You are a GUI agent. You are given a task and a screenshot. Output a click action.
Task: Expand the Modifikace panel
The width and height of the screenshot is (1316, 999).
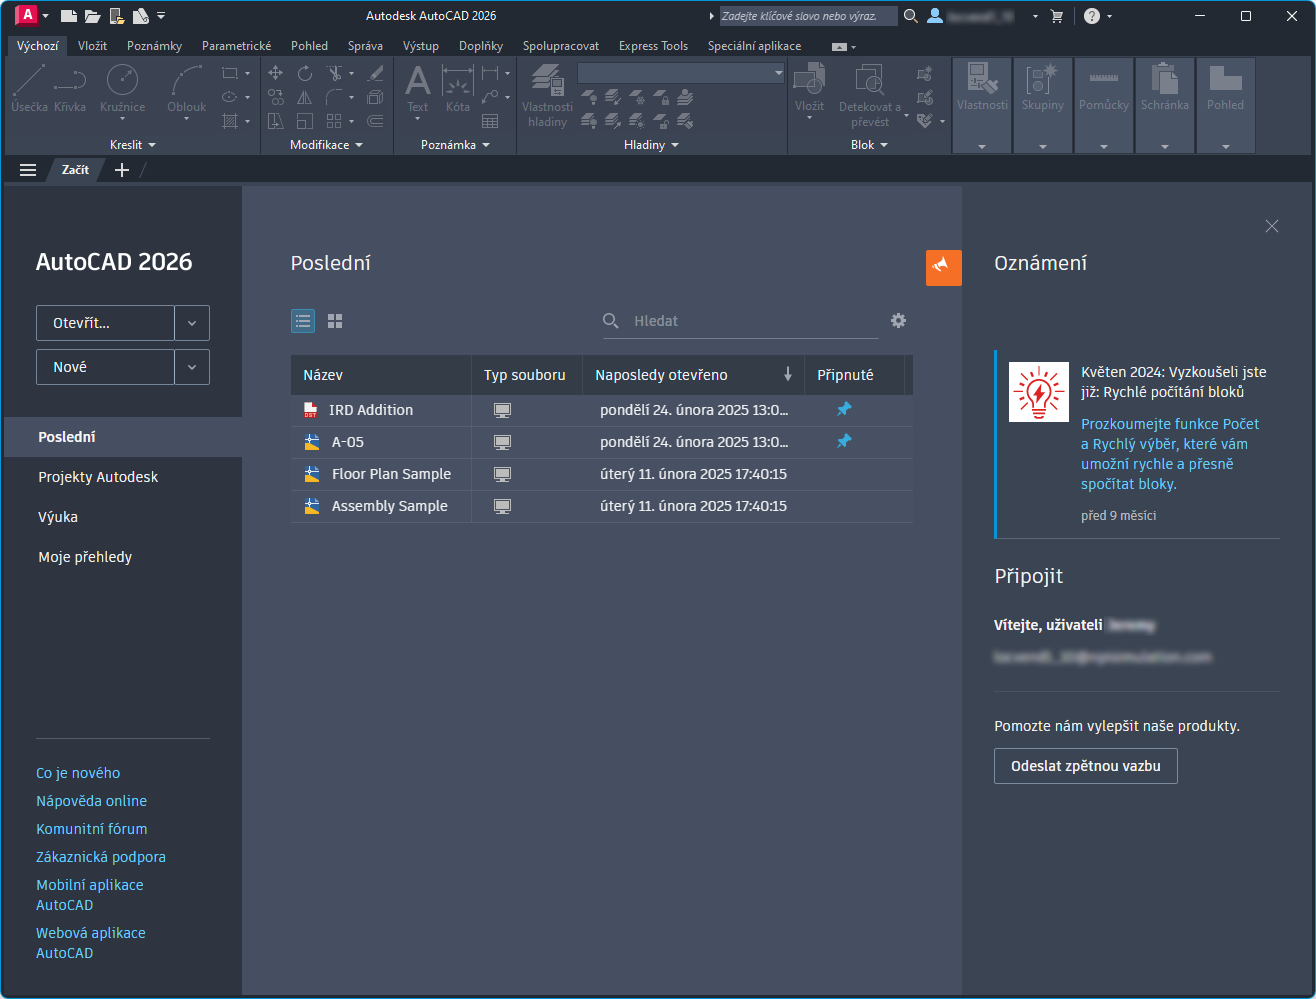click(326, 145)
